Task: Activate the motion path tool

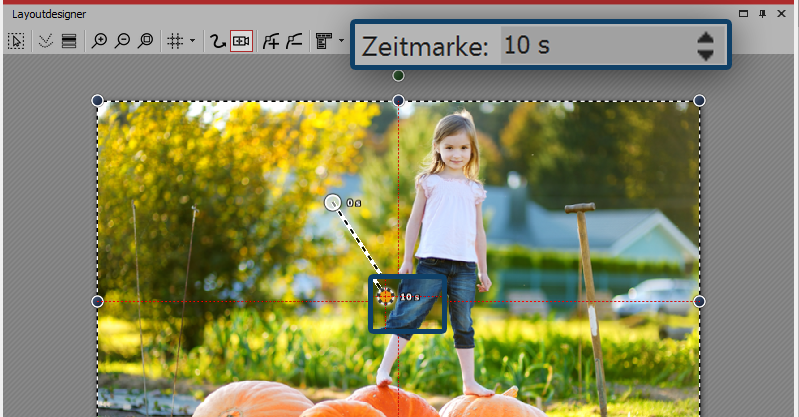Action: click(x=218, y=41)
